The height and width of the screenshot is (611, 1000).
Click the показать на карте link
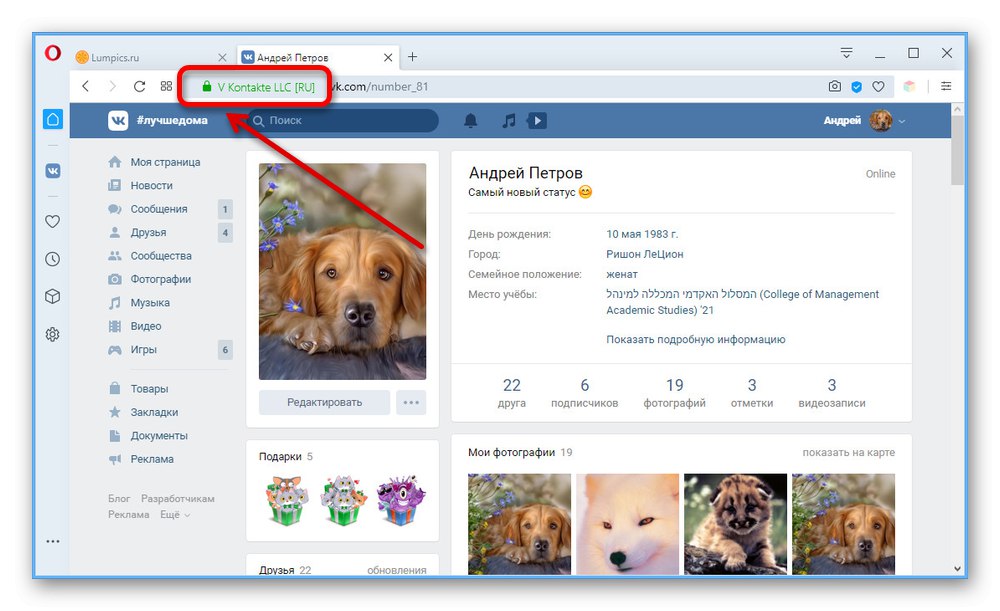pyautogui.click(x=848, y=452)
